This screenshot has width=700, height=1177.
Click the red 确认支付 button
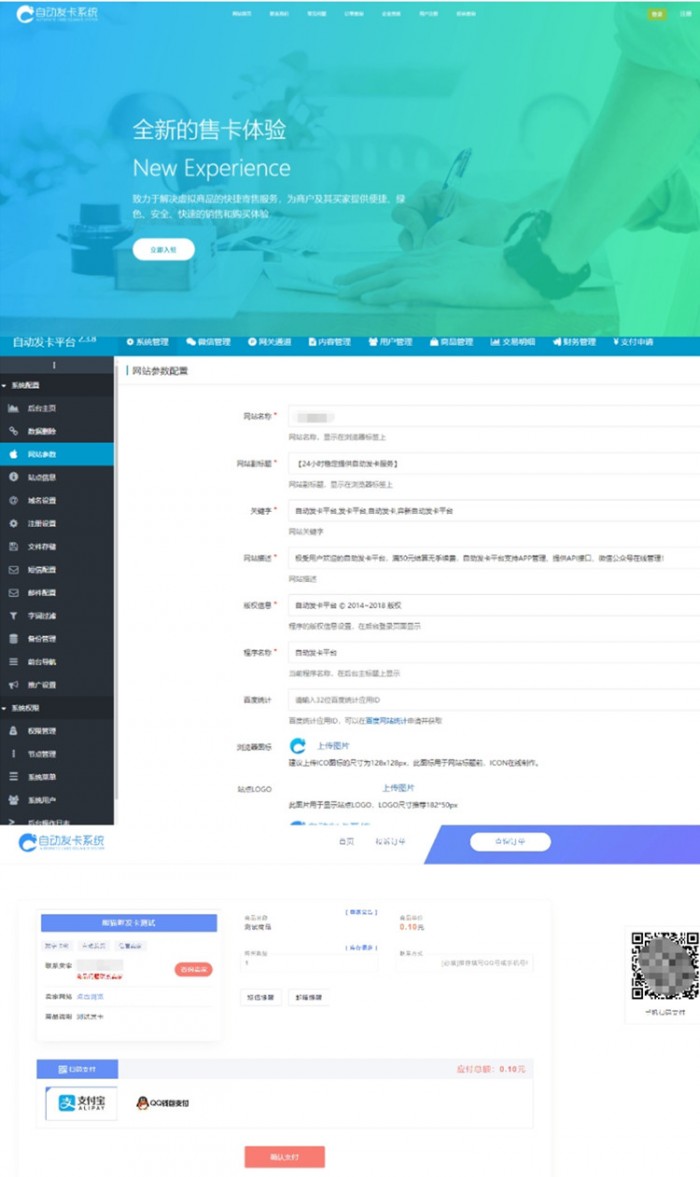[284, 1156]
